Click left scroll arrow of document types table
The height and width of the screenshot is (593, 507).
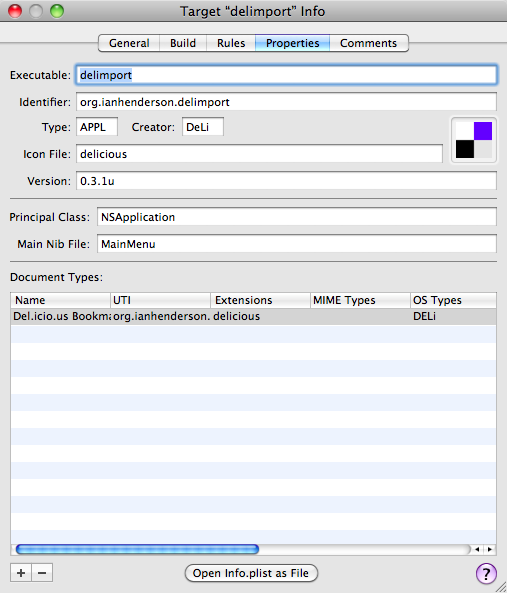pos(478,549)
